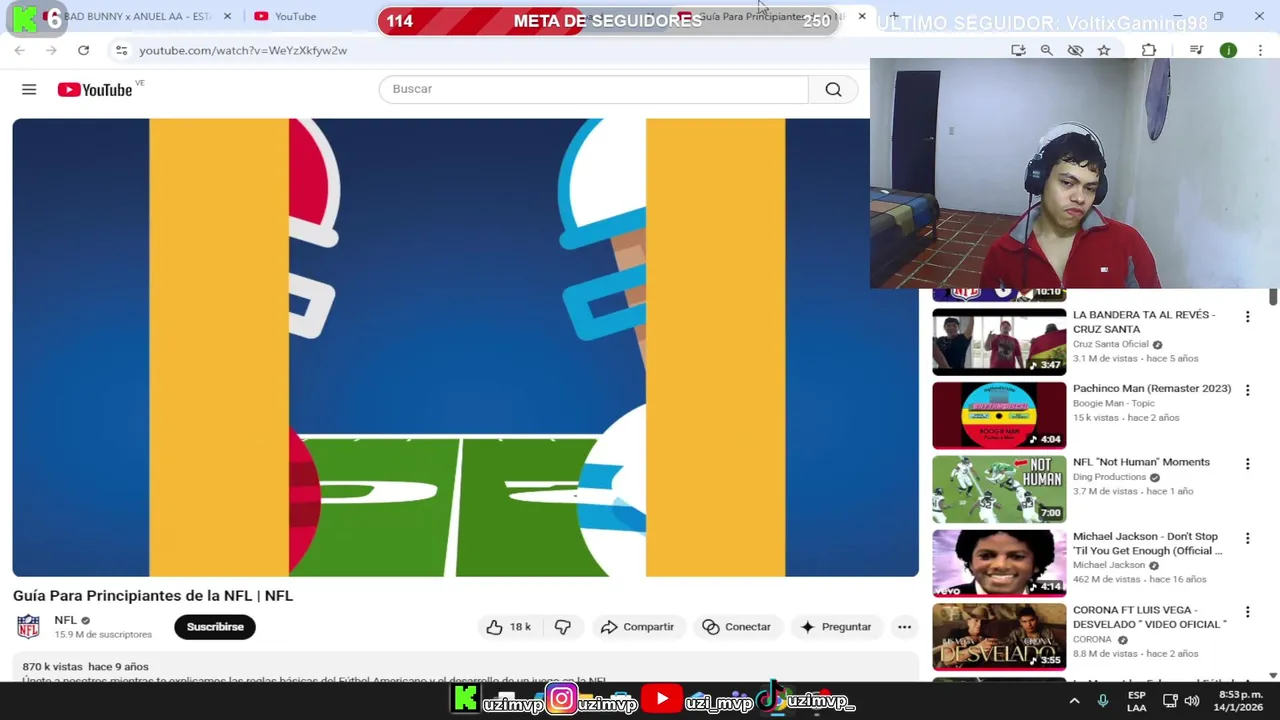This screenshot has width=1280, height=720.
Task: Open the NFL channel name link
Action: pyautogui.click(x=66, y=620)
